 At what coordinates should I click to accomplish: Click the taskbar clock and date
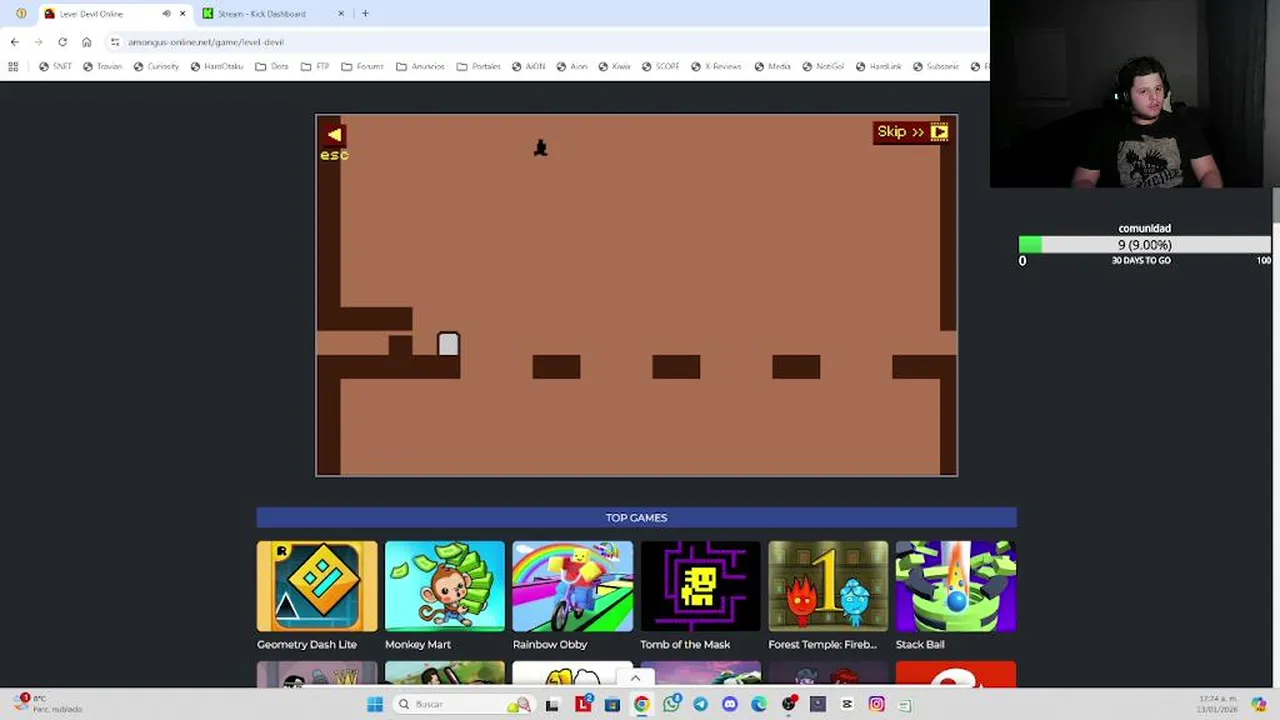coord(1217,704)
